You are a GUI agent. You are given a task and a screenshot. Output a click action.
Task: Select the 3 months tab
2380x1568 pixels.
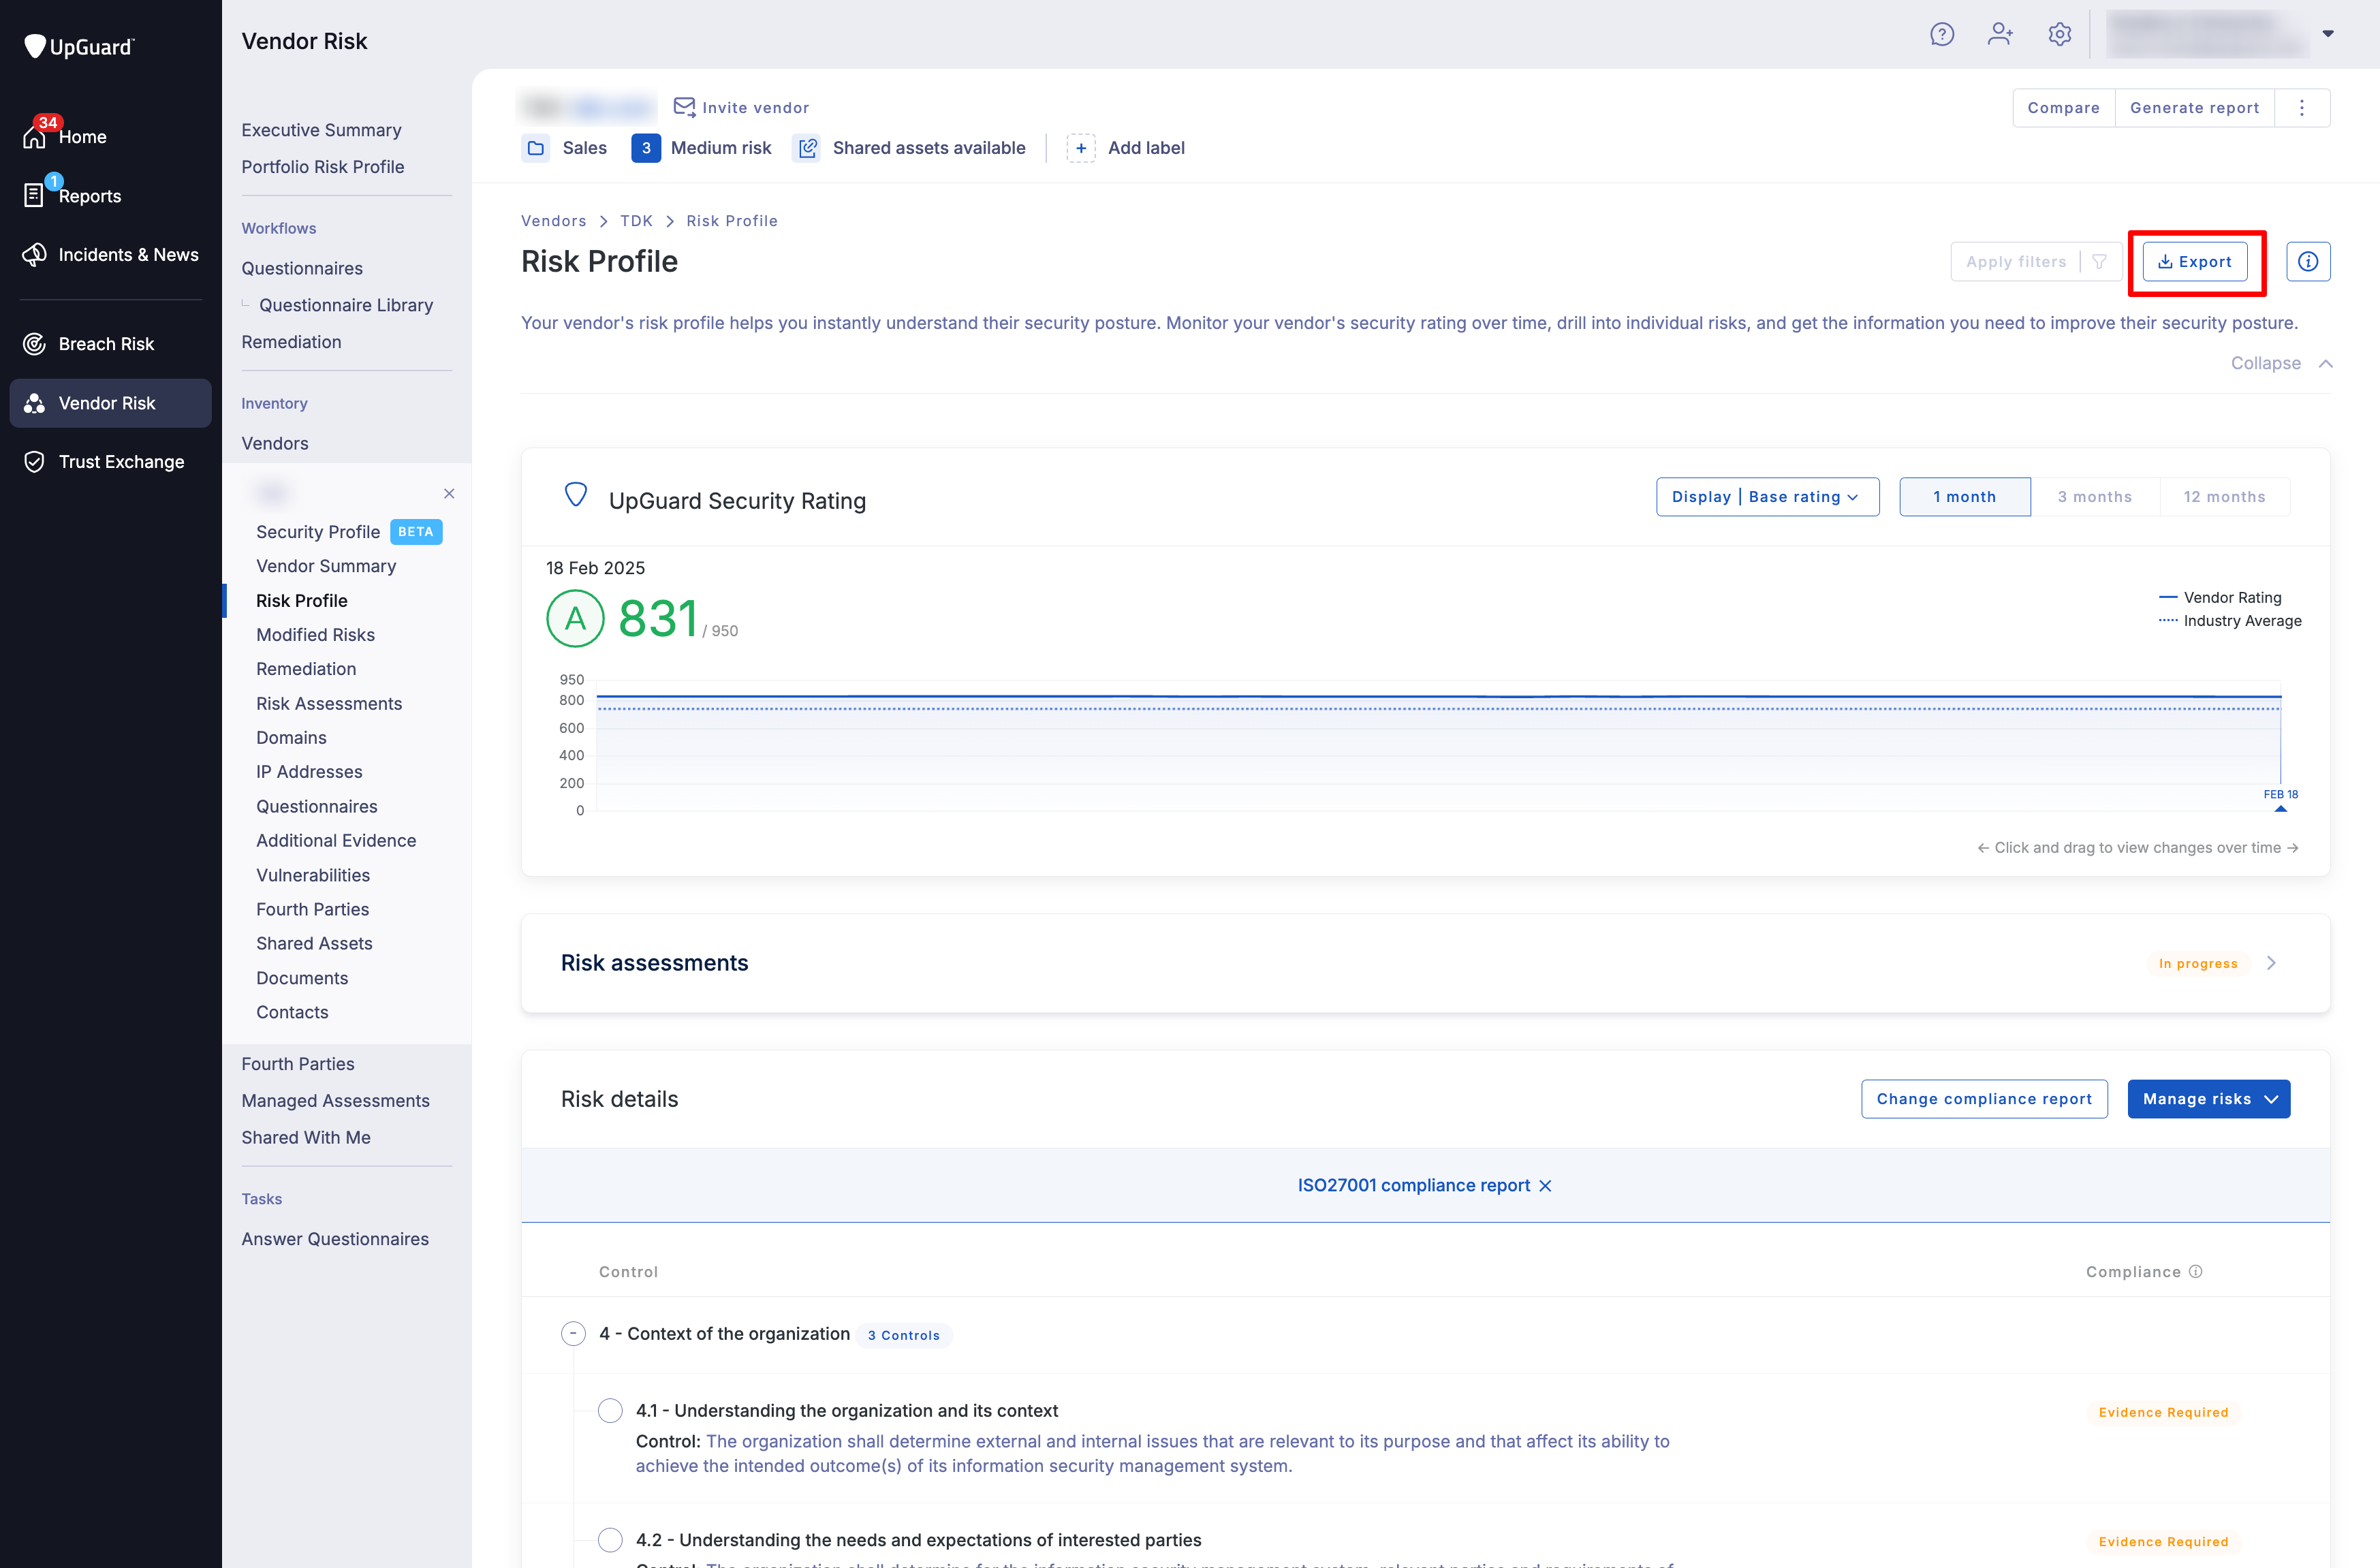[2094, 497]
